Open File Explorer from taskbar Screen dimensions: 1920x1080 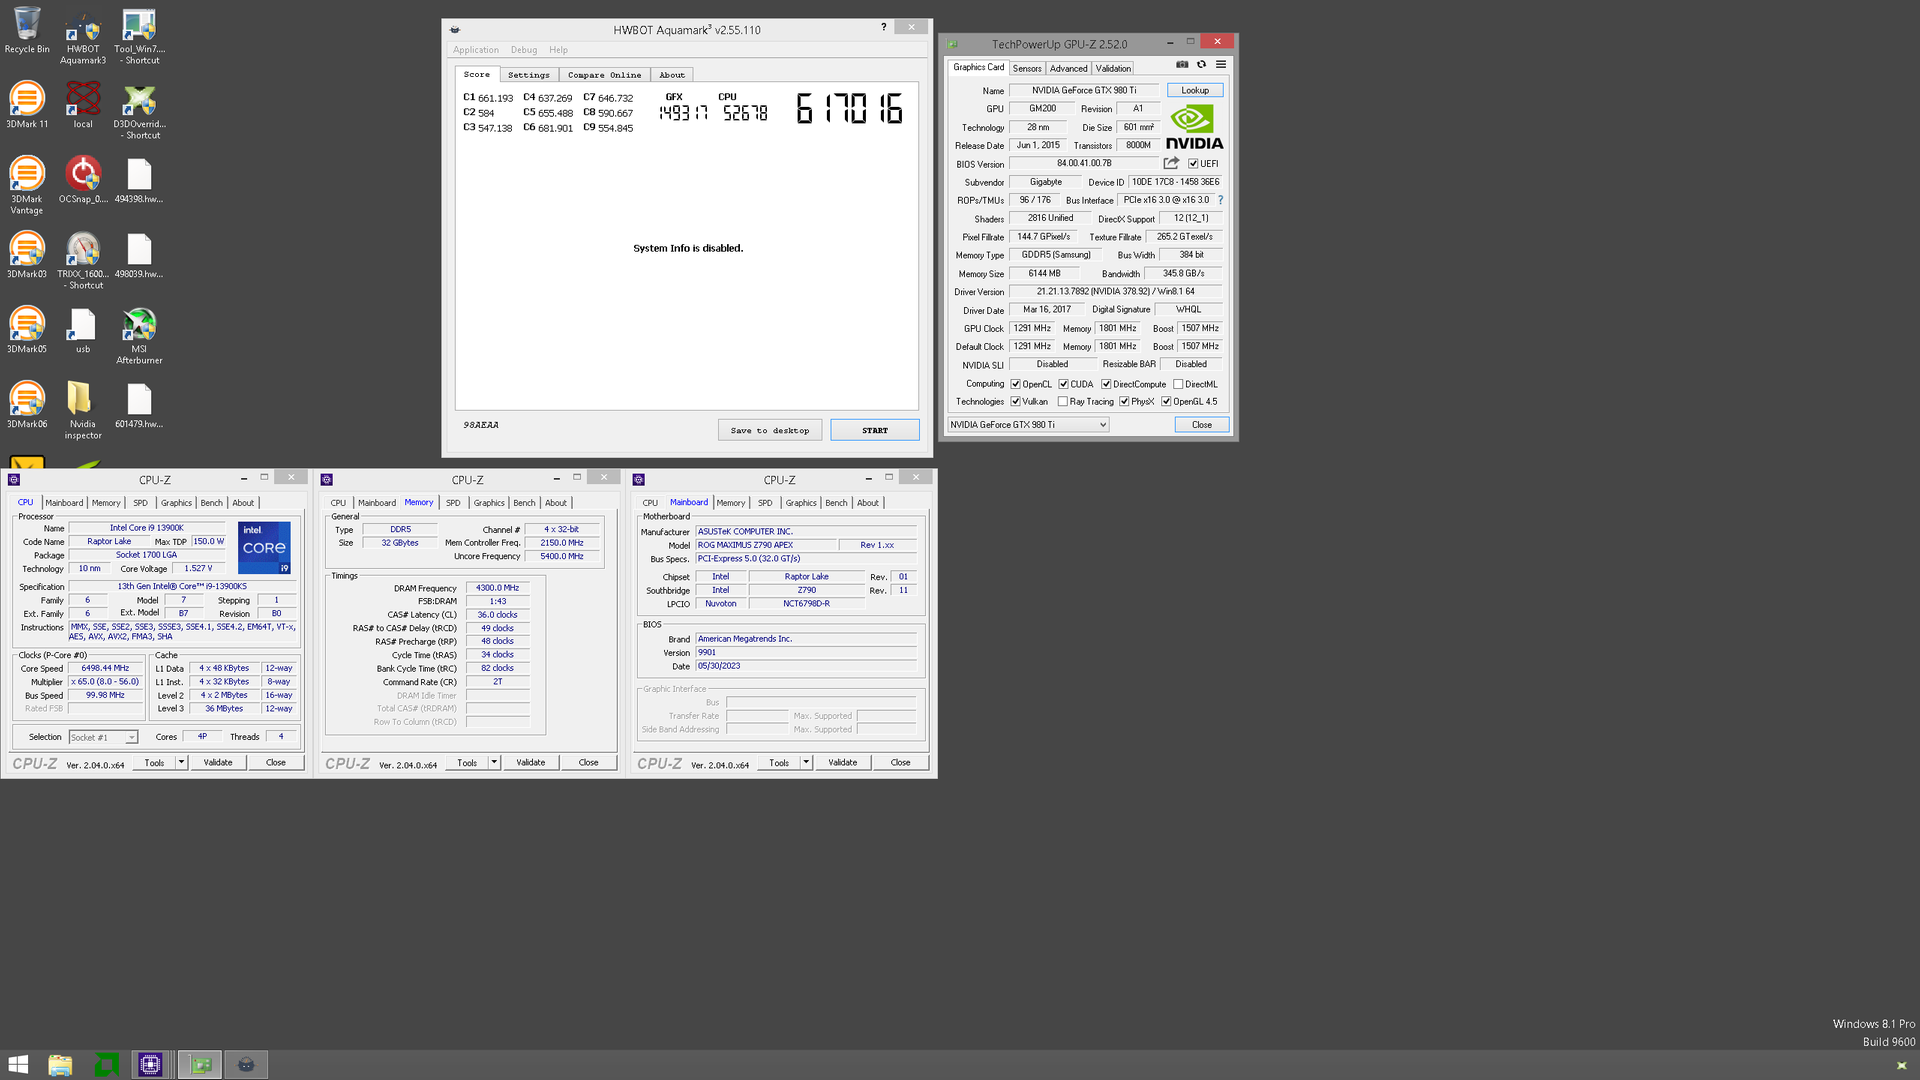click(x=60, y=1065)
